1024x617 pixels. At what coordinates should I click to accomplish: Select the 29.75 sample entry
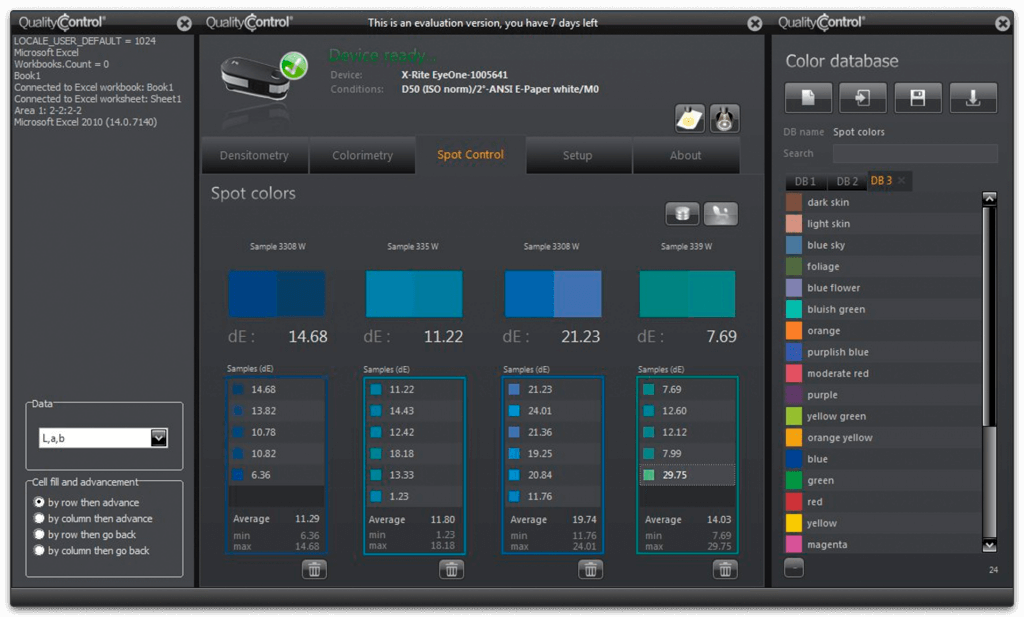(687, 474)
